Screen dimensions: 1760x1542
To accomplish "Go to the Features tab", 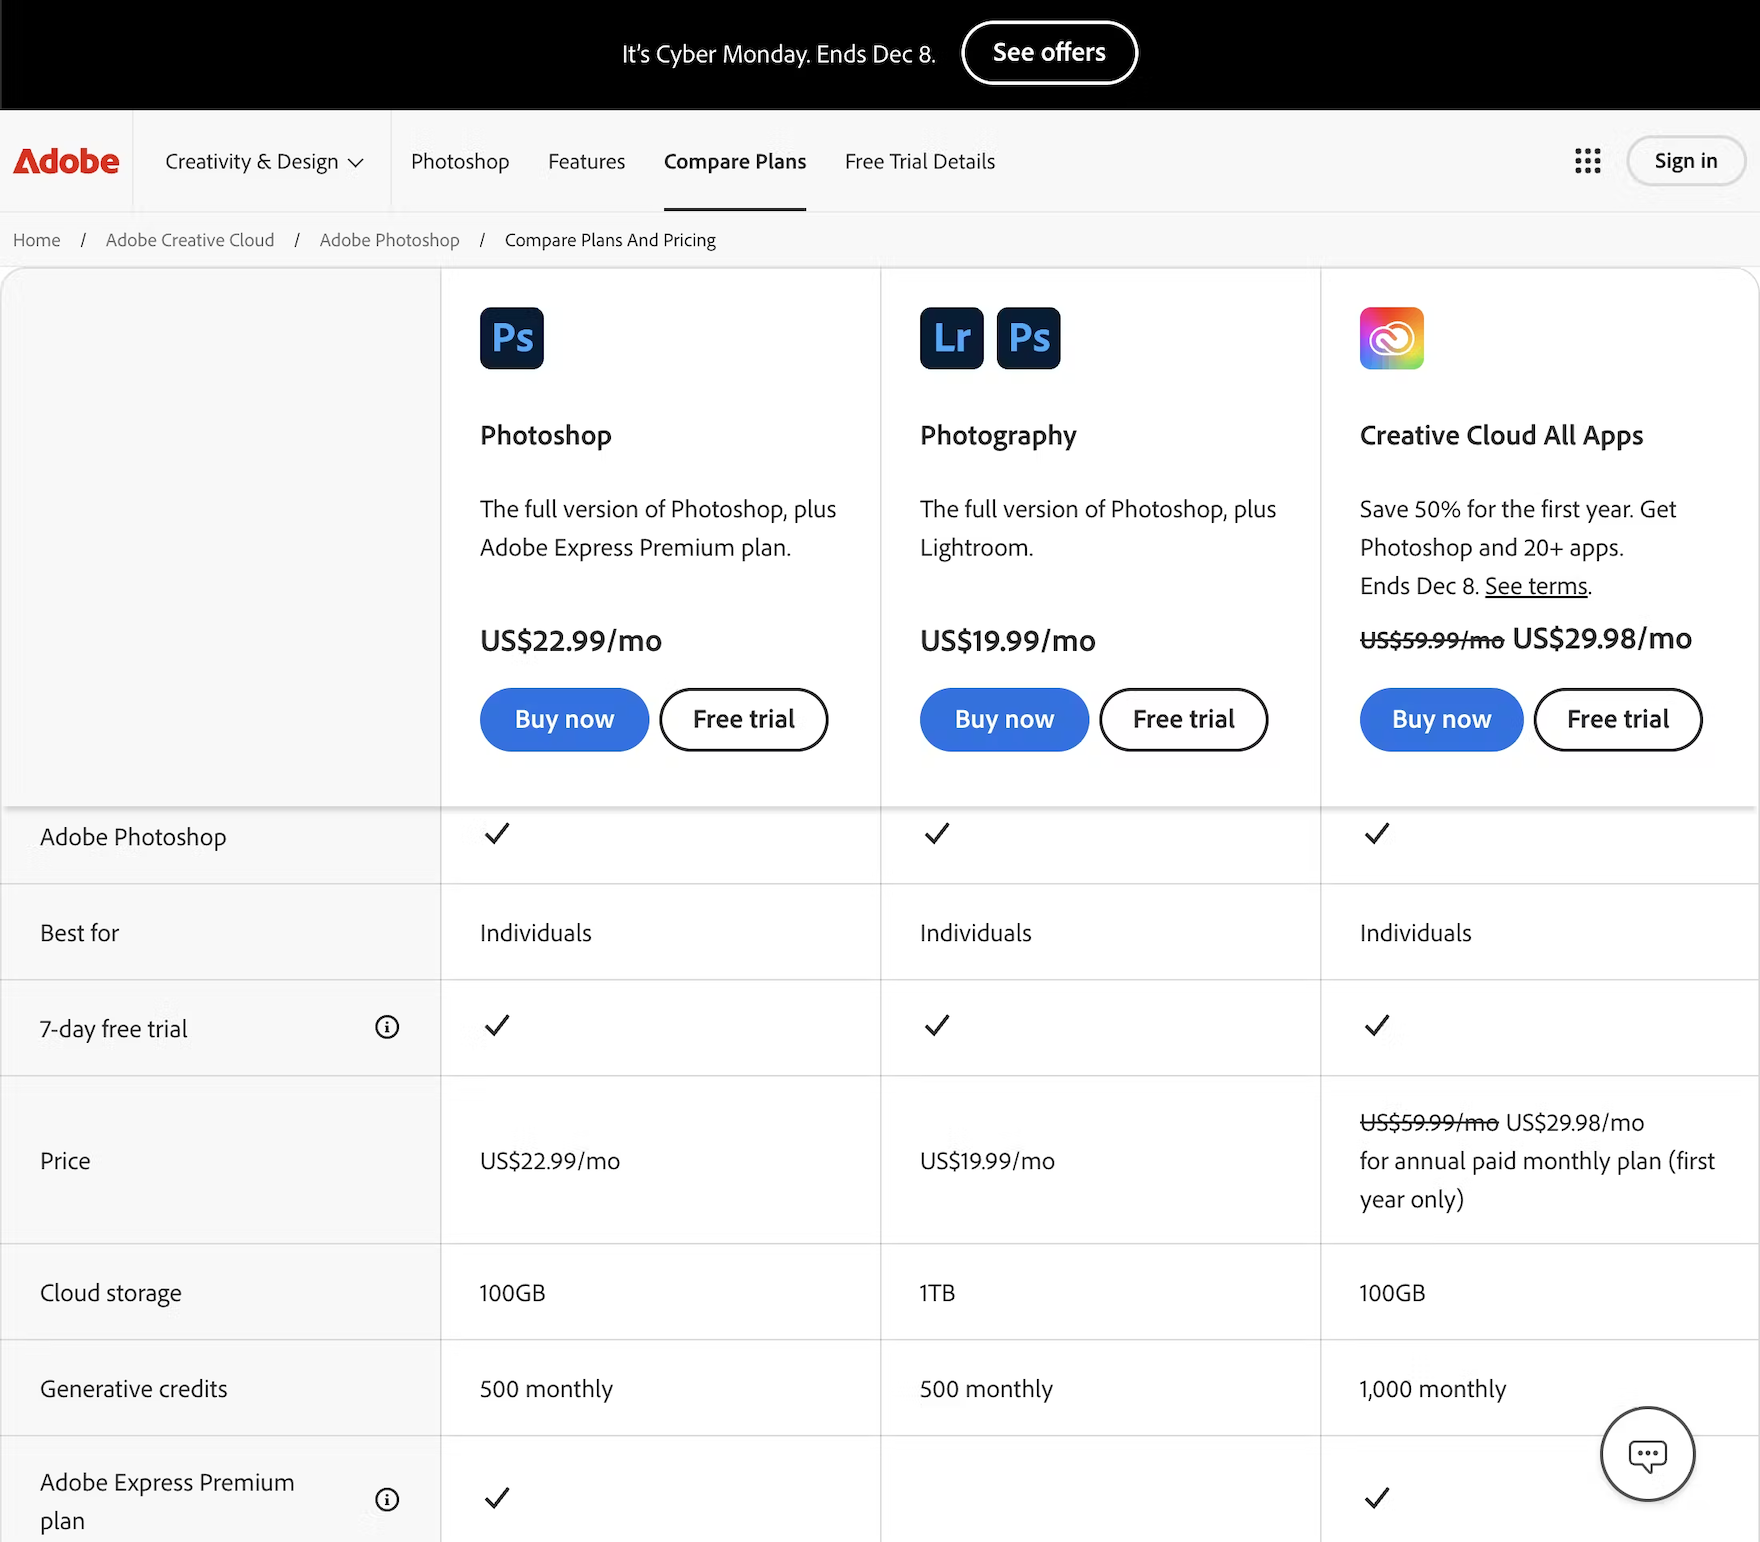I will pos(586,161).
